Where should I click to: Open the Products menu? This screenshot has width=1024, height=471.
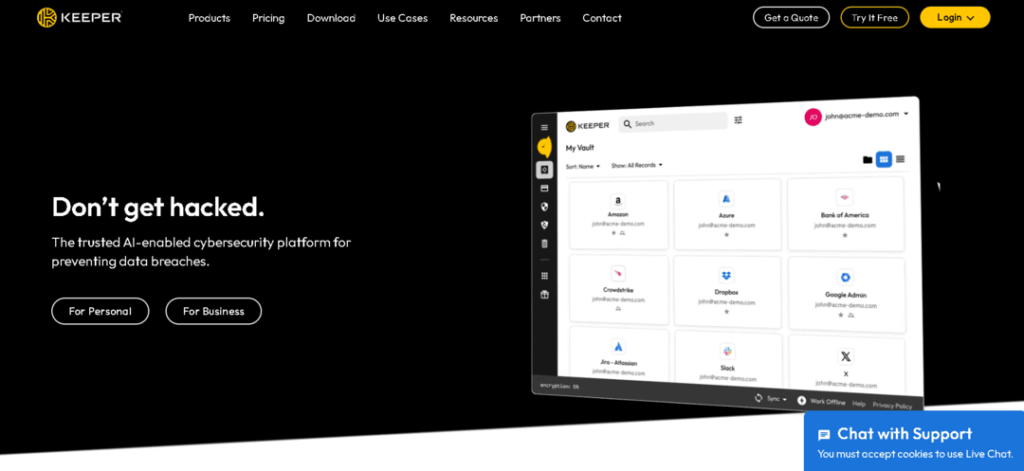pyautogui.click(x=209, y=18)
